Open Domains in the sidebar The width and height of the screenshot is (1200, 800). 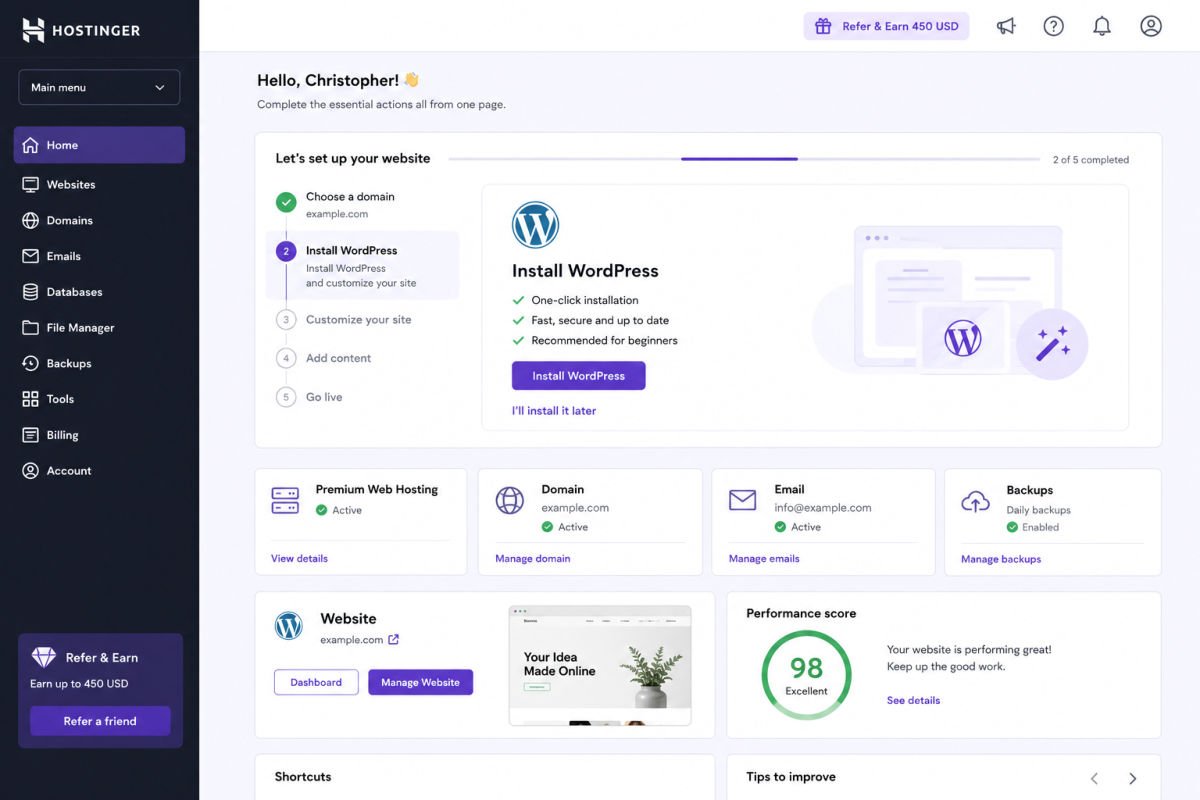(x=99, y=221)
